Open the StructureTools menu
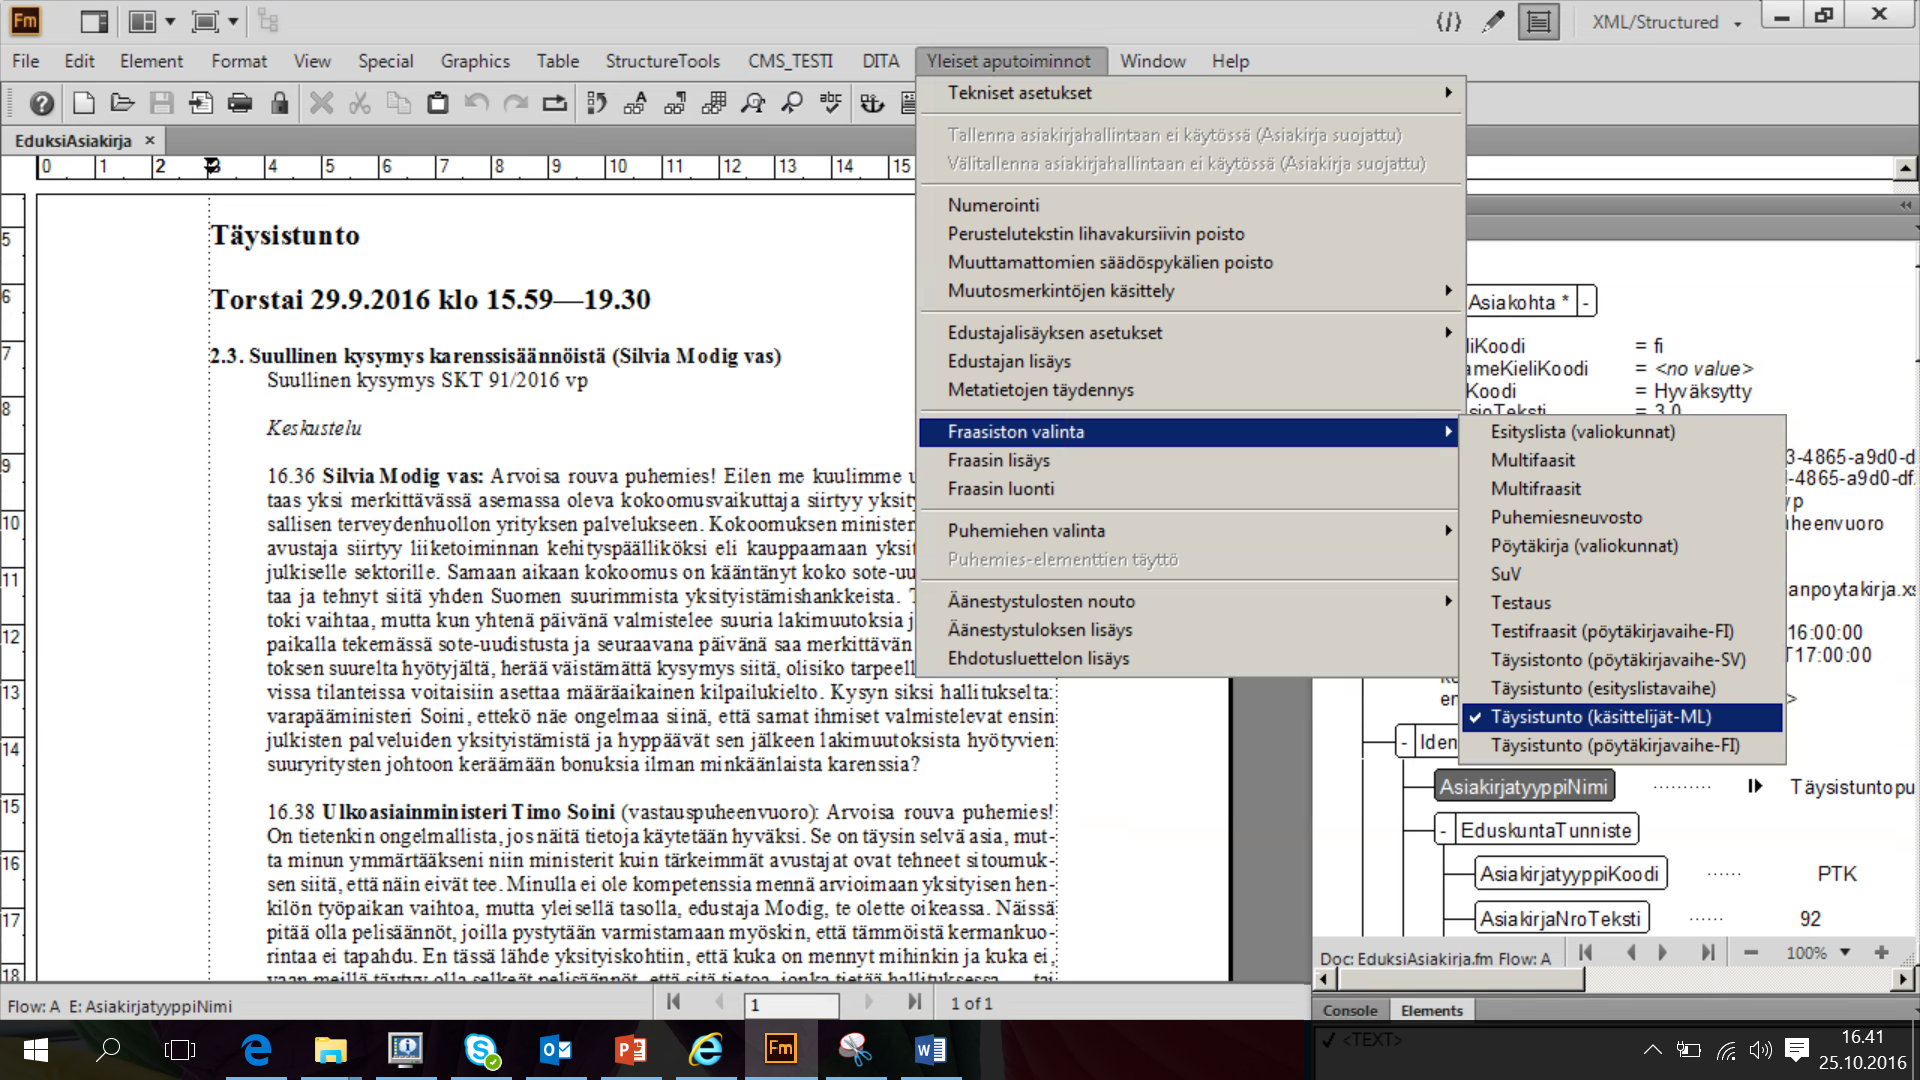 coord(662,61)
